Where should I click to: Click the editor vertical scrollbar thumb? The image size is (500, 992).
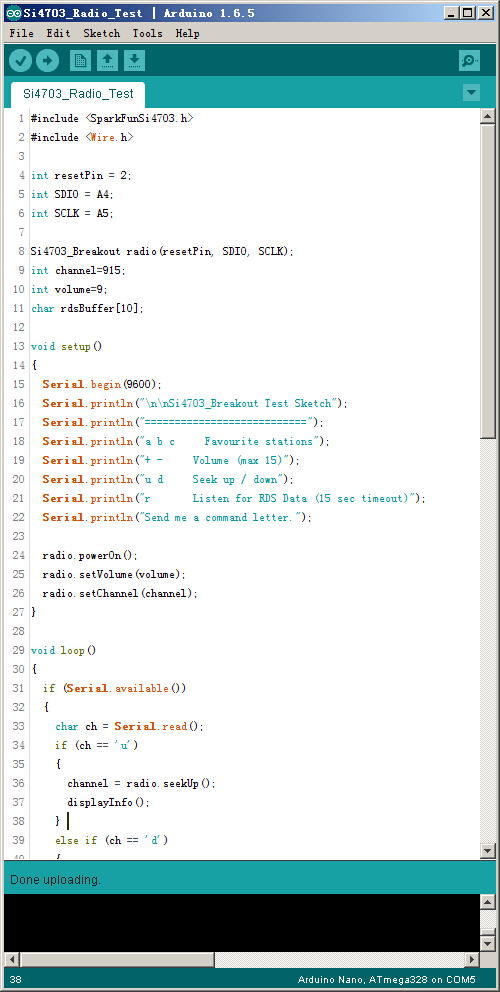(487, 281)
